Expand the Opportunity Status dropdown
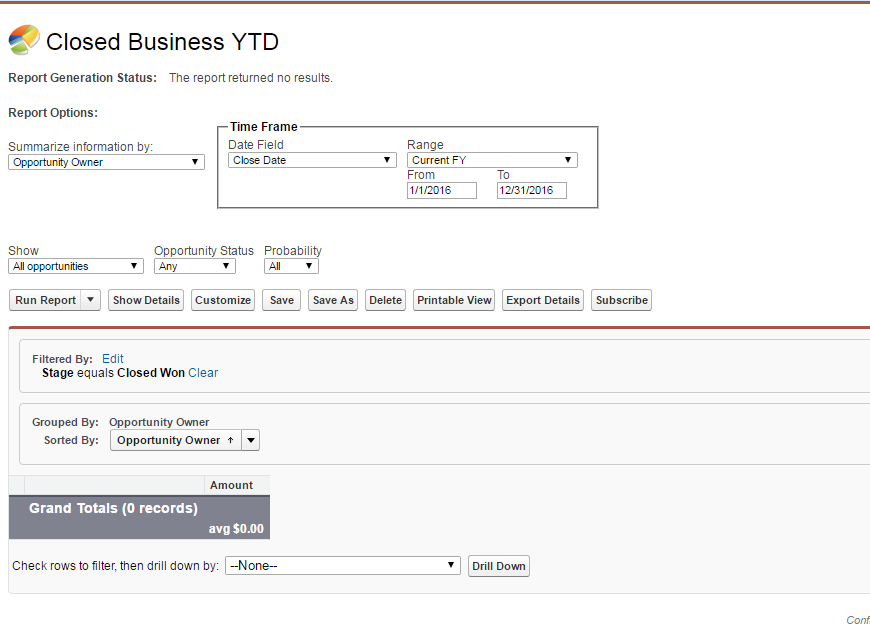Screen dimensions: 870x636 point(195,266)
